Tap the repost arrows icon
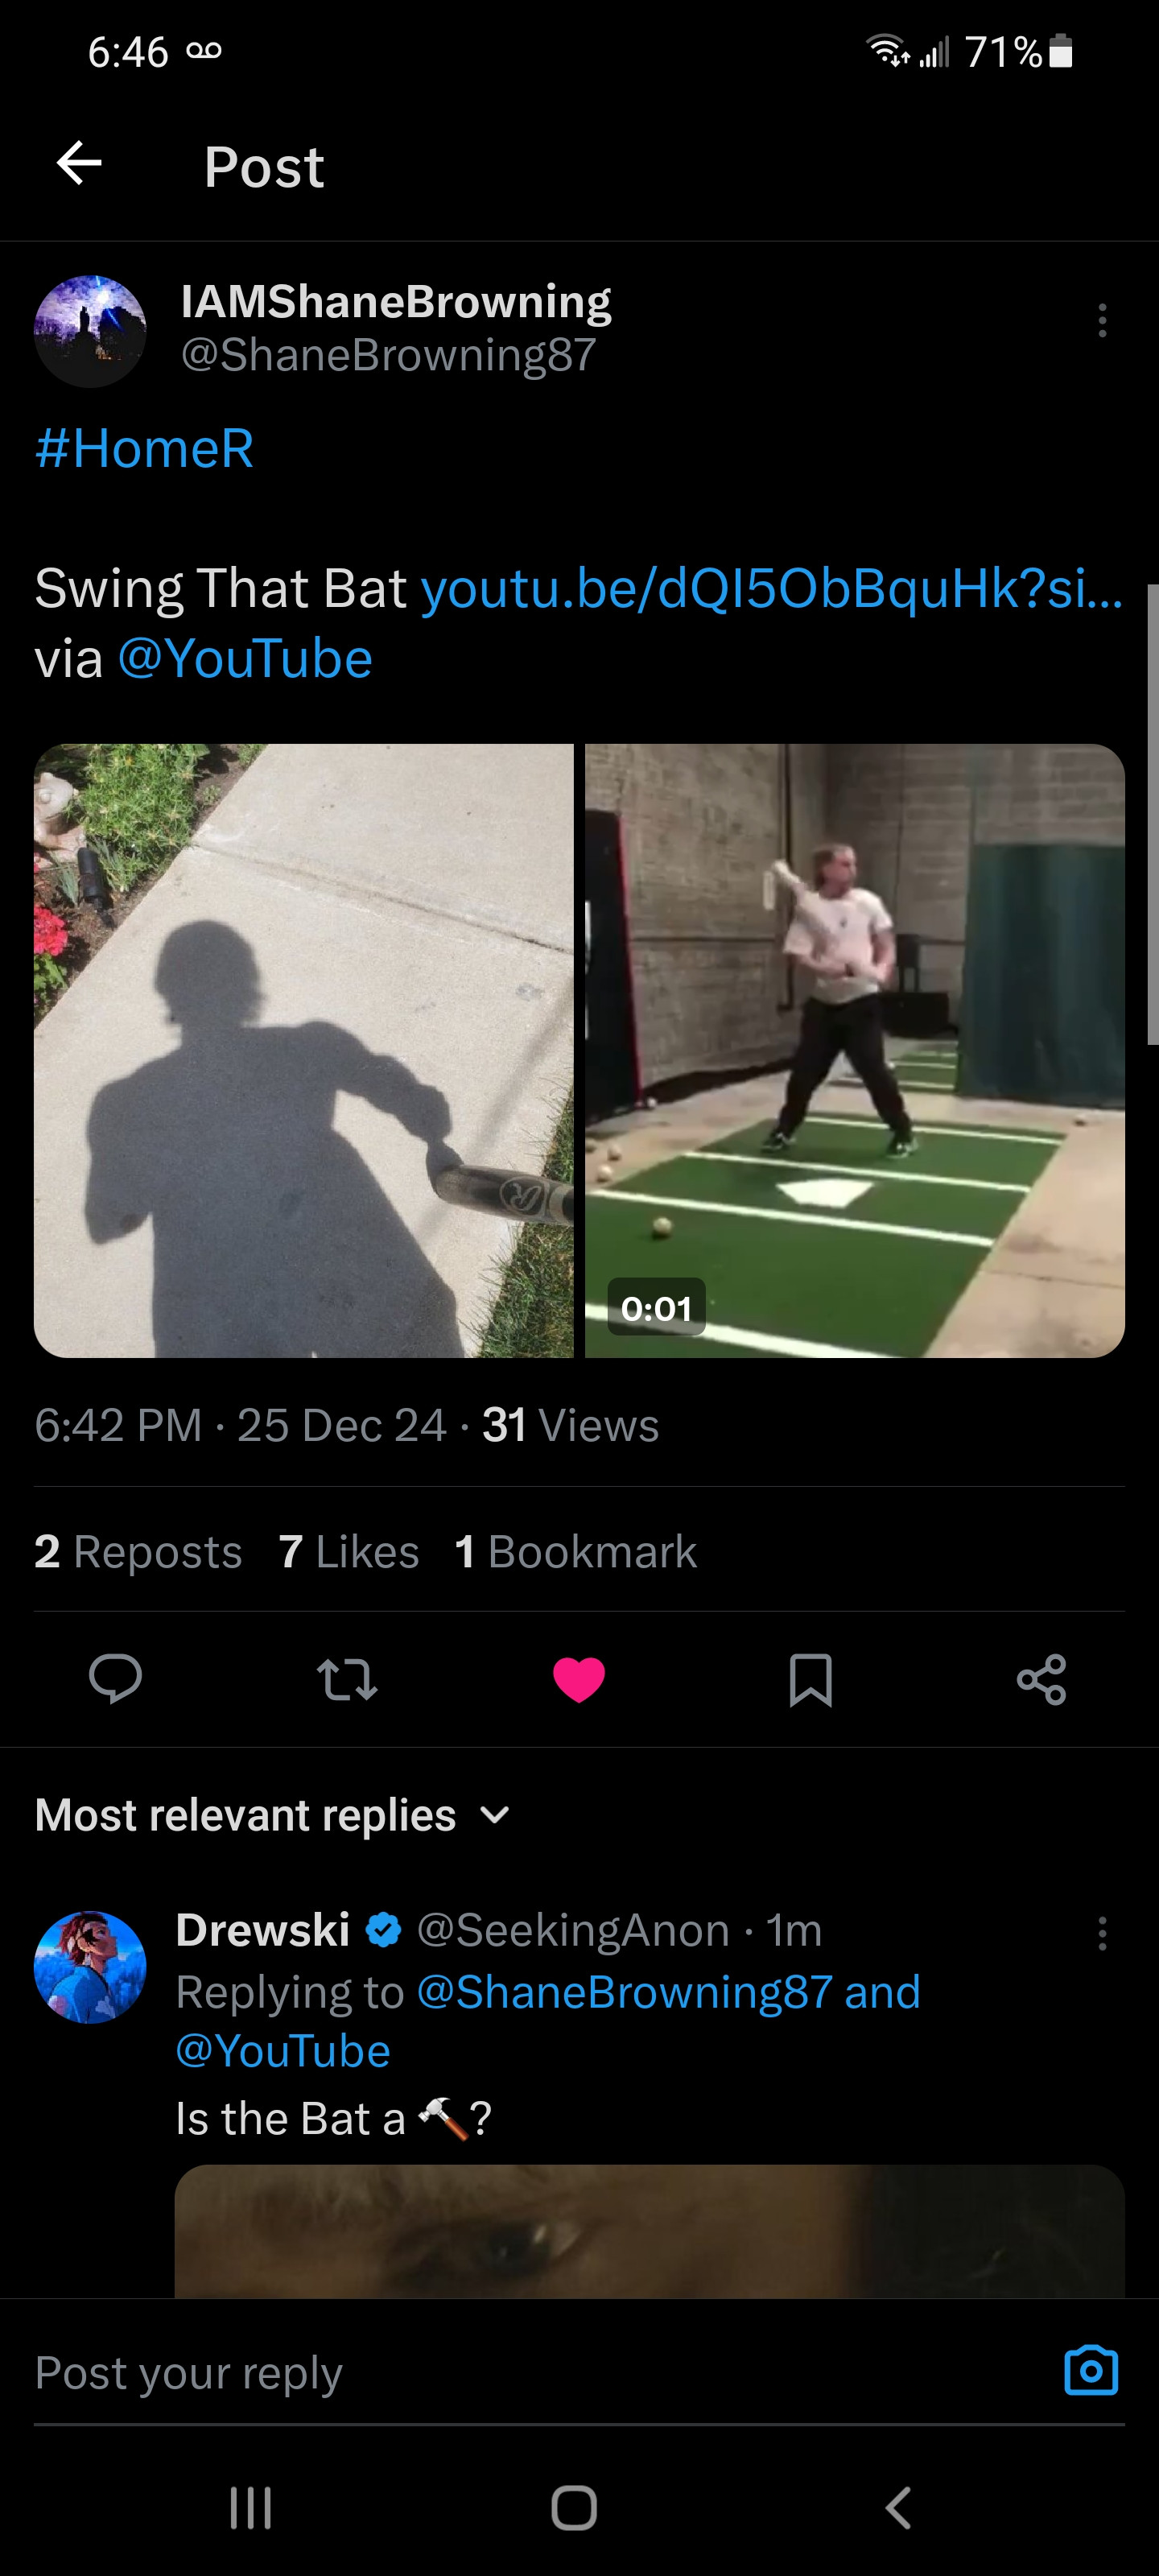 pyautogui.click(x=347, y=1679)
